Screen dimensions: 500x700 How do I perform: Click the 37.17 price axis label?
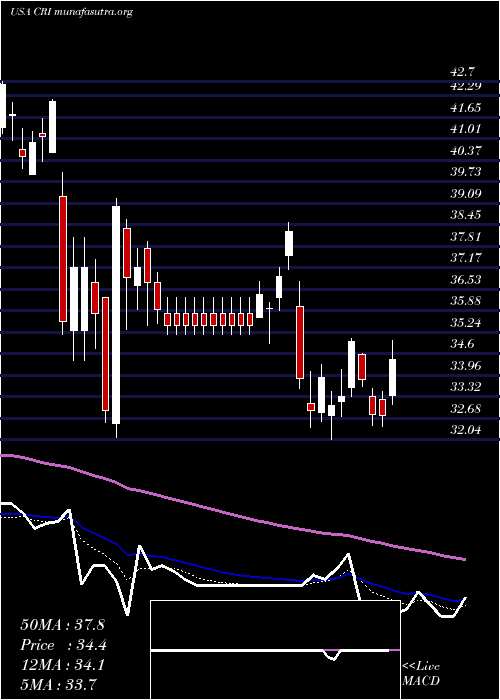tap(466, 258)
